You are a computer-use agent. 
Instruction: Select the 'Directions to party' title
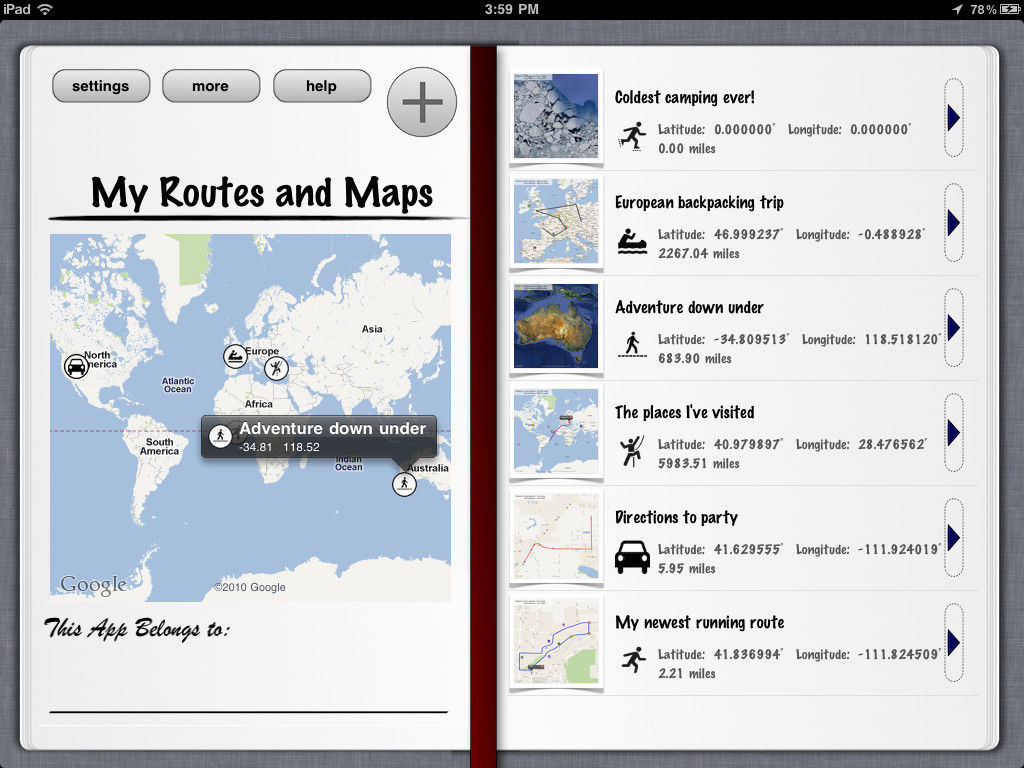[676, 518]
